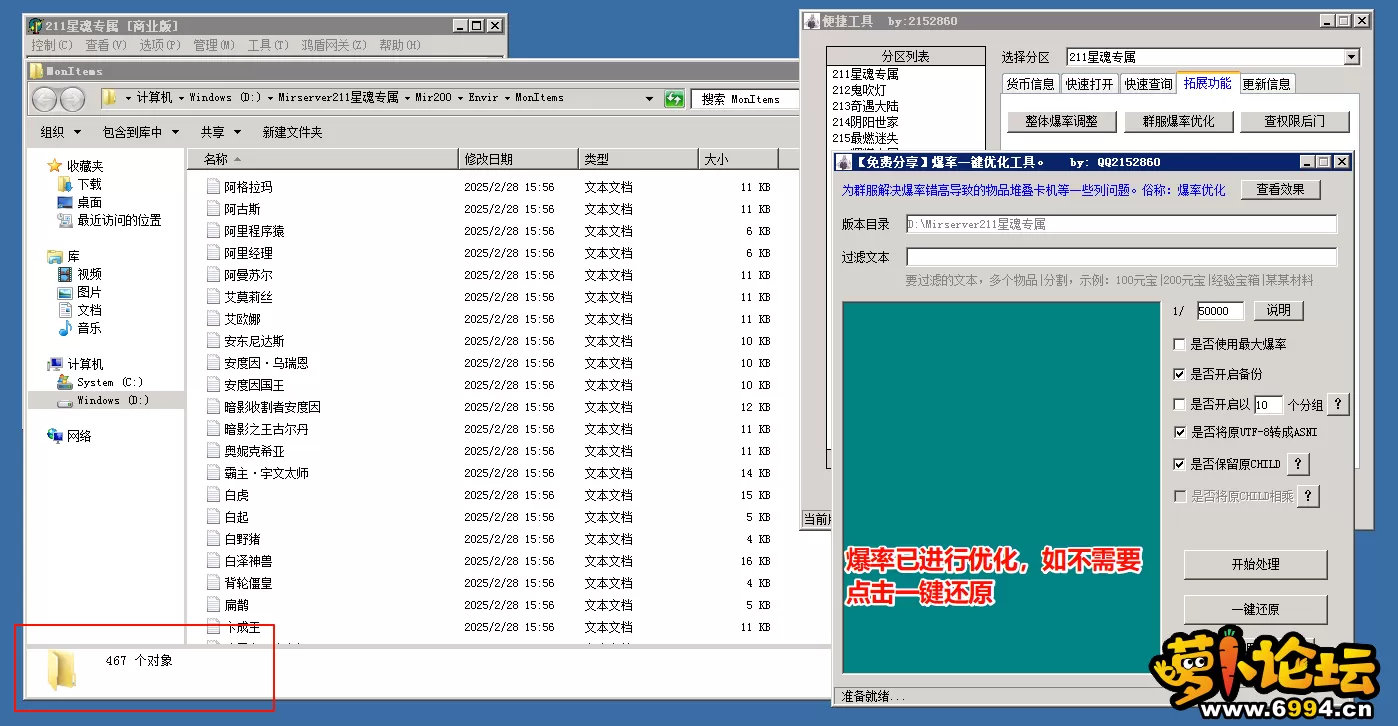1398x726 pixels.
Task: Open the 包含到库中 dropdown
Action: point(140,132)
